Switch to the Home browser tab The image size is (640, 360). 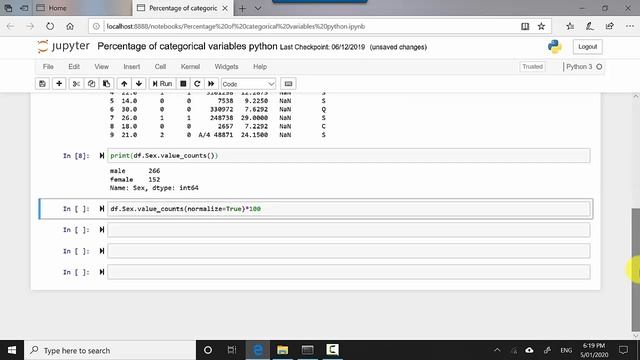82,8
